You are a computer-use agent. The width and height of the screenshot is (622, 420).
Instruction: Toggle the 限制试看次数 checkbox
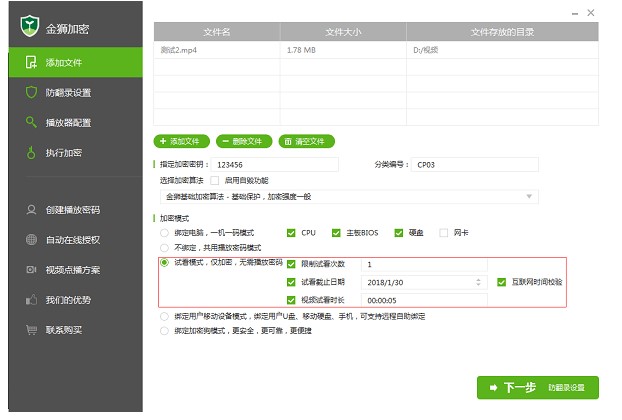[x=291, y=264]
